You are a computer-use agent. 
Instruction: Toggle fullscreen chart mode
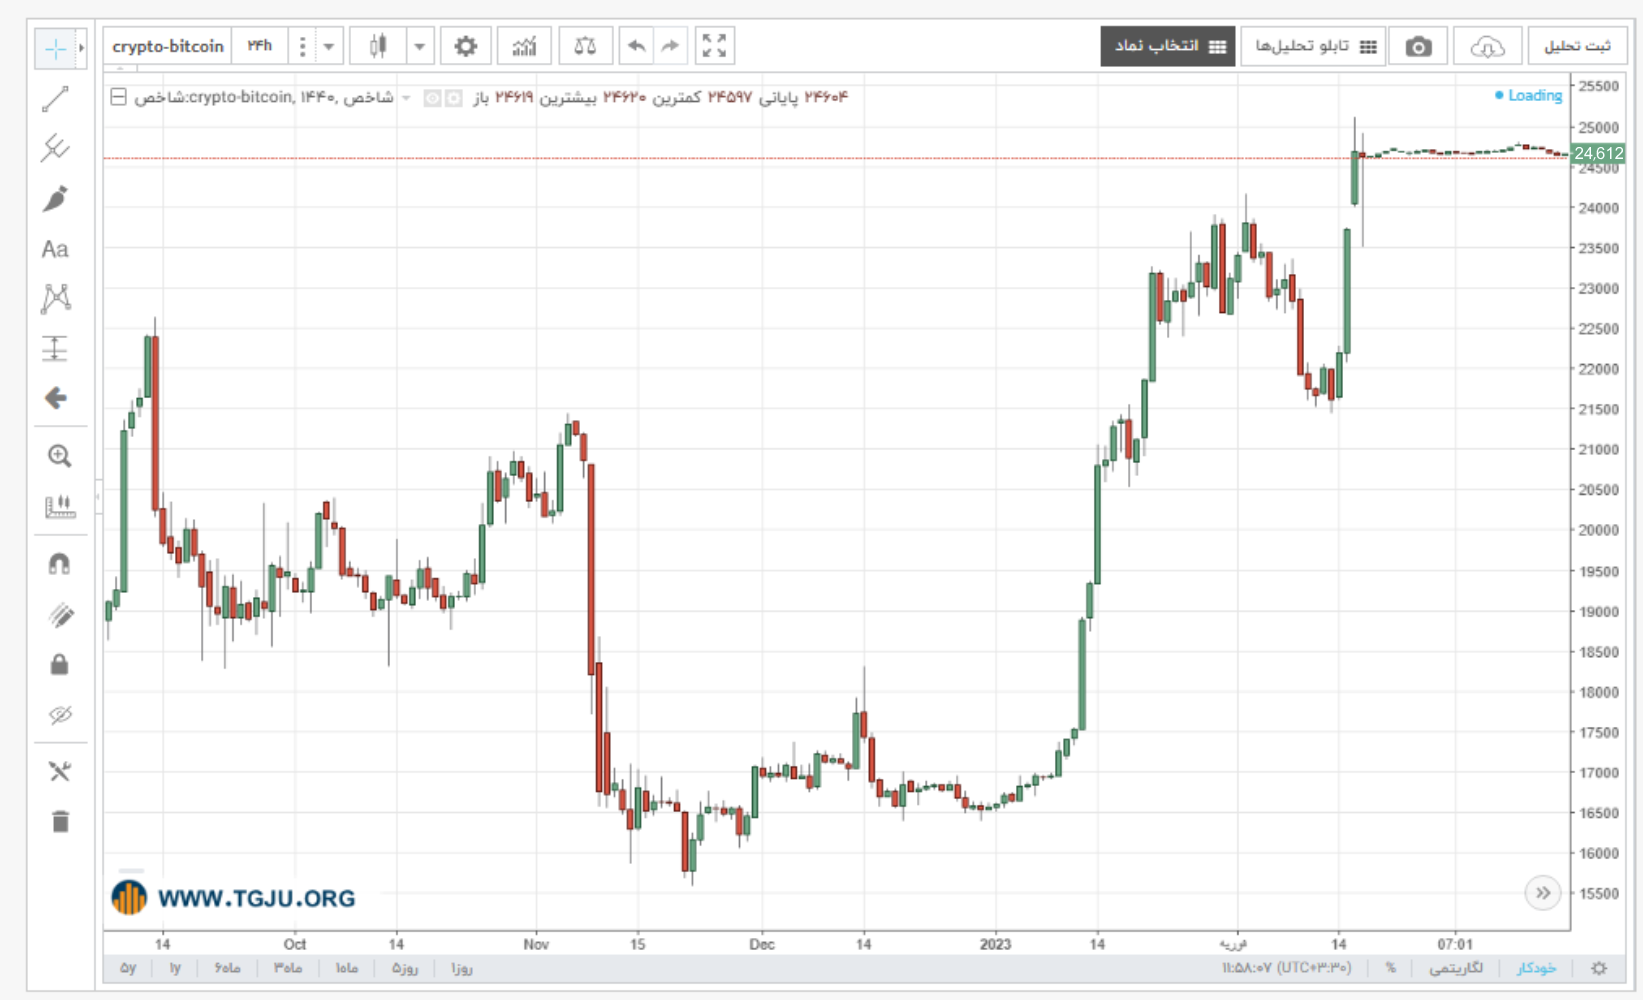click(714, 46)
